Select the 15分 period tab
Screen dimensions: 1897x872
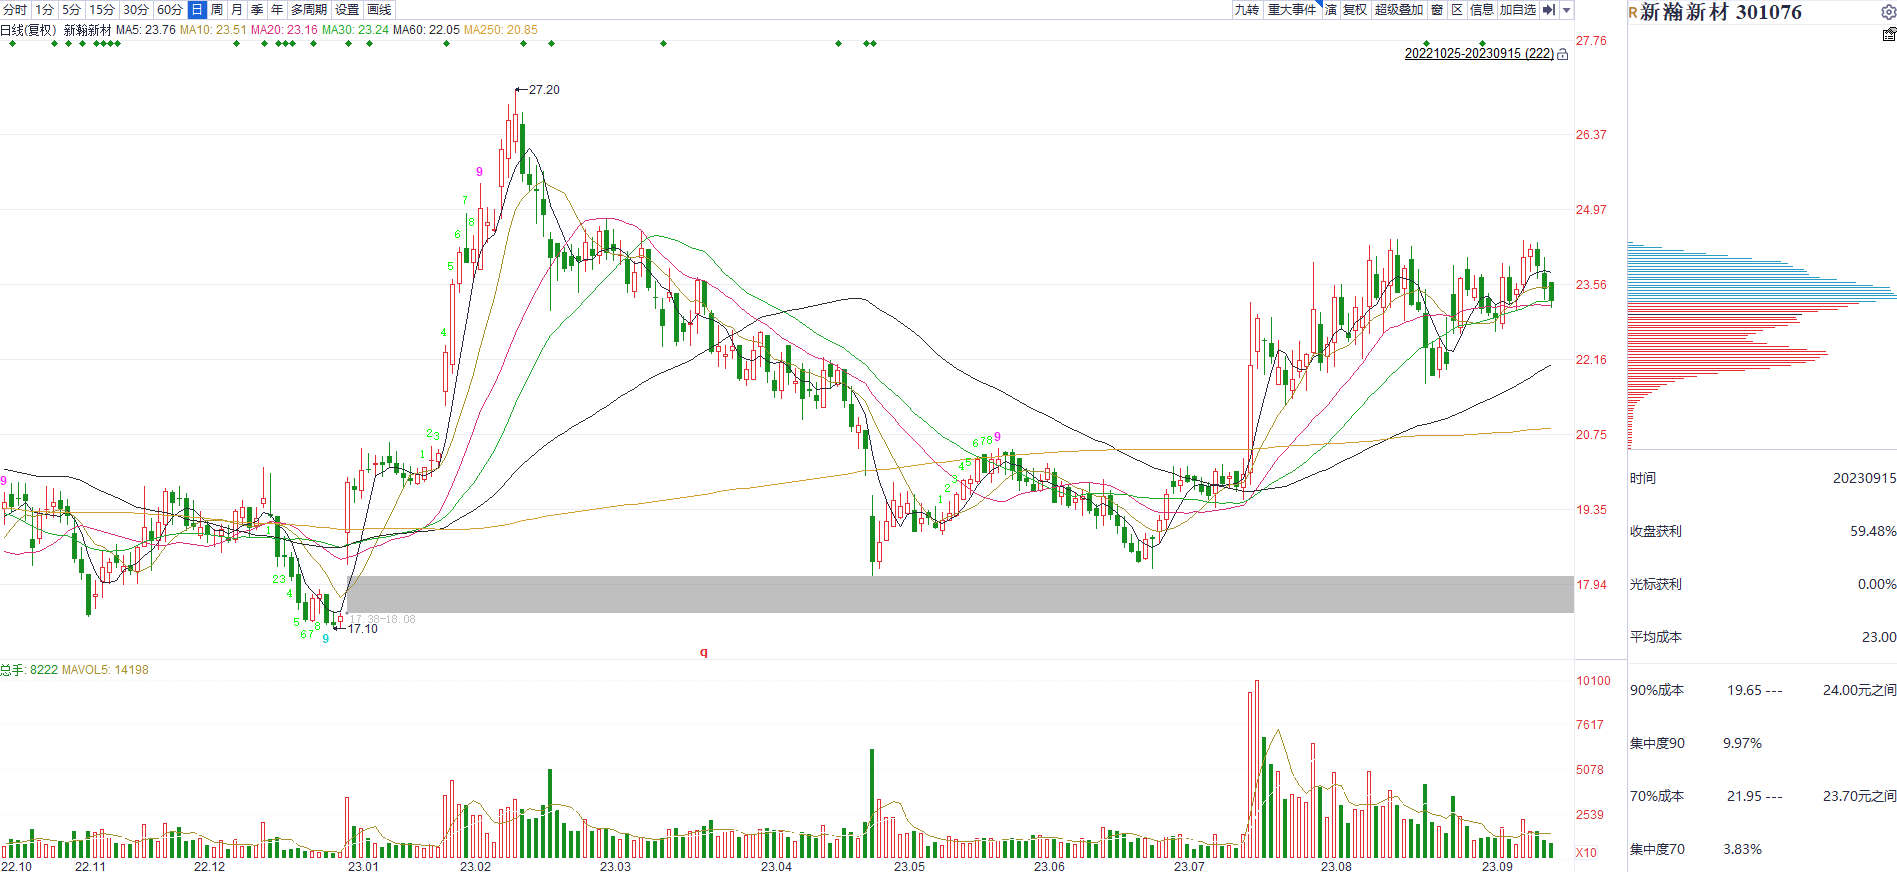click(102, 9)
